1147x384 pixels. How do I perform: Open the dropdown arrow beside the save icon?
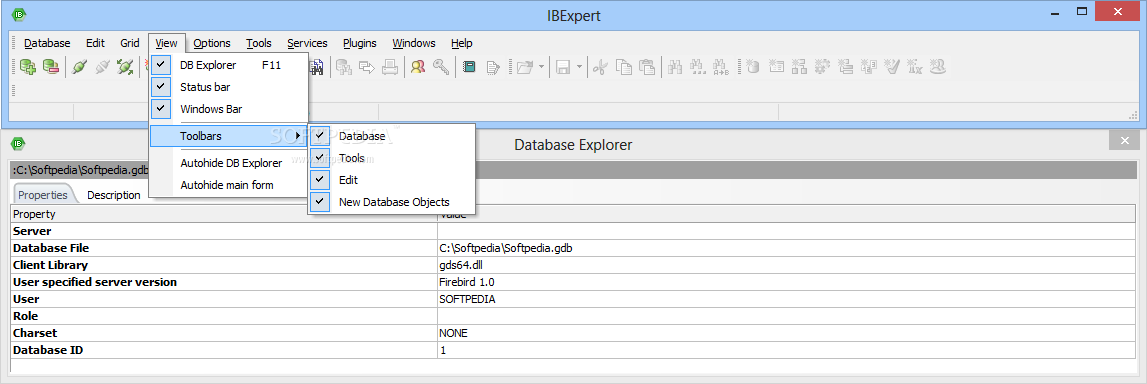pos(580,67)
